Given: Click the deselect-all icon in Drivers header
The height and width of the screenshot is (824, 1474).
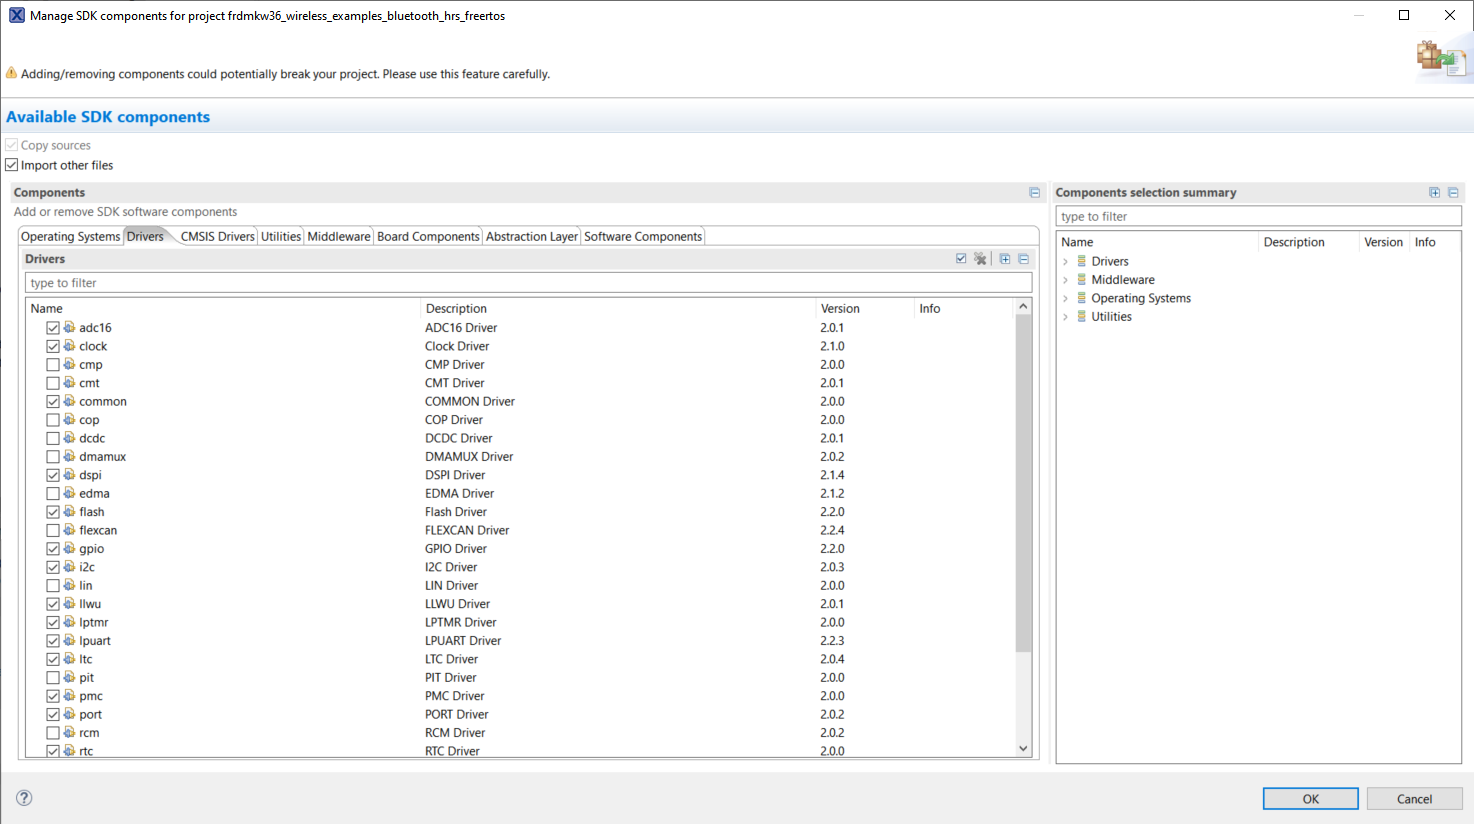Looking at the screenshot, I should click(980, 259).
